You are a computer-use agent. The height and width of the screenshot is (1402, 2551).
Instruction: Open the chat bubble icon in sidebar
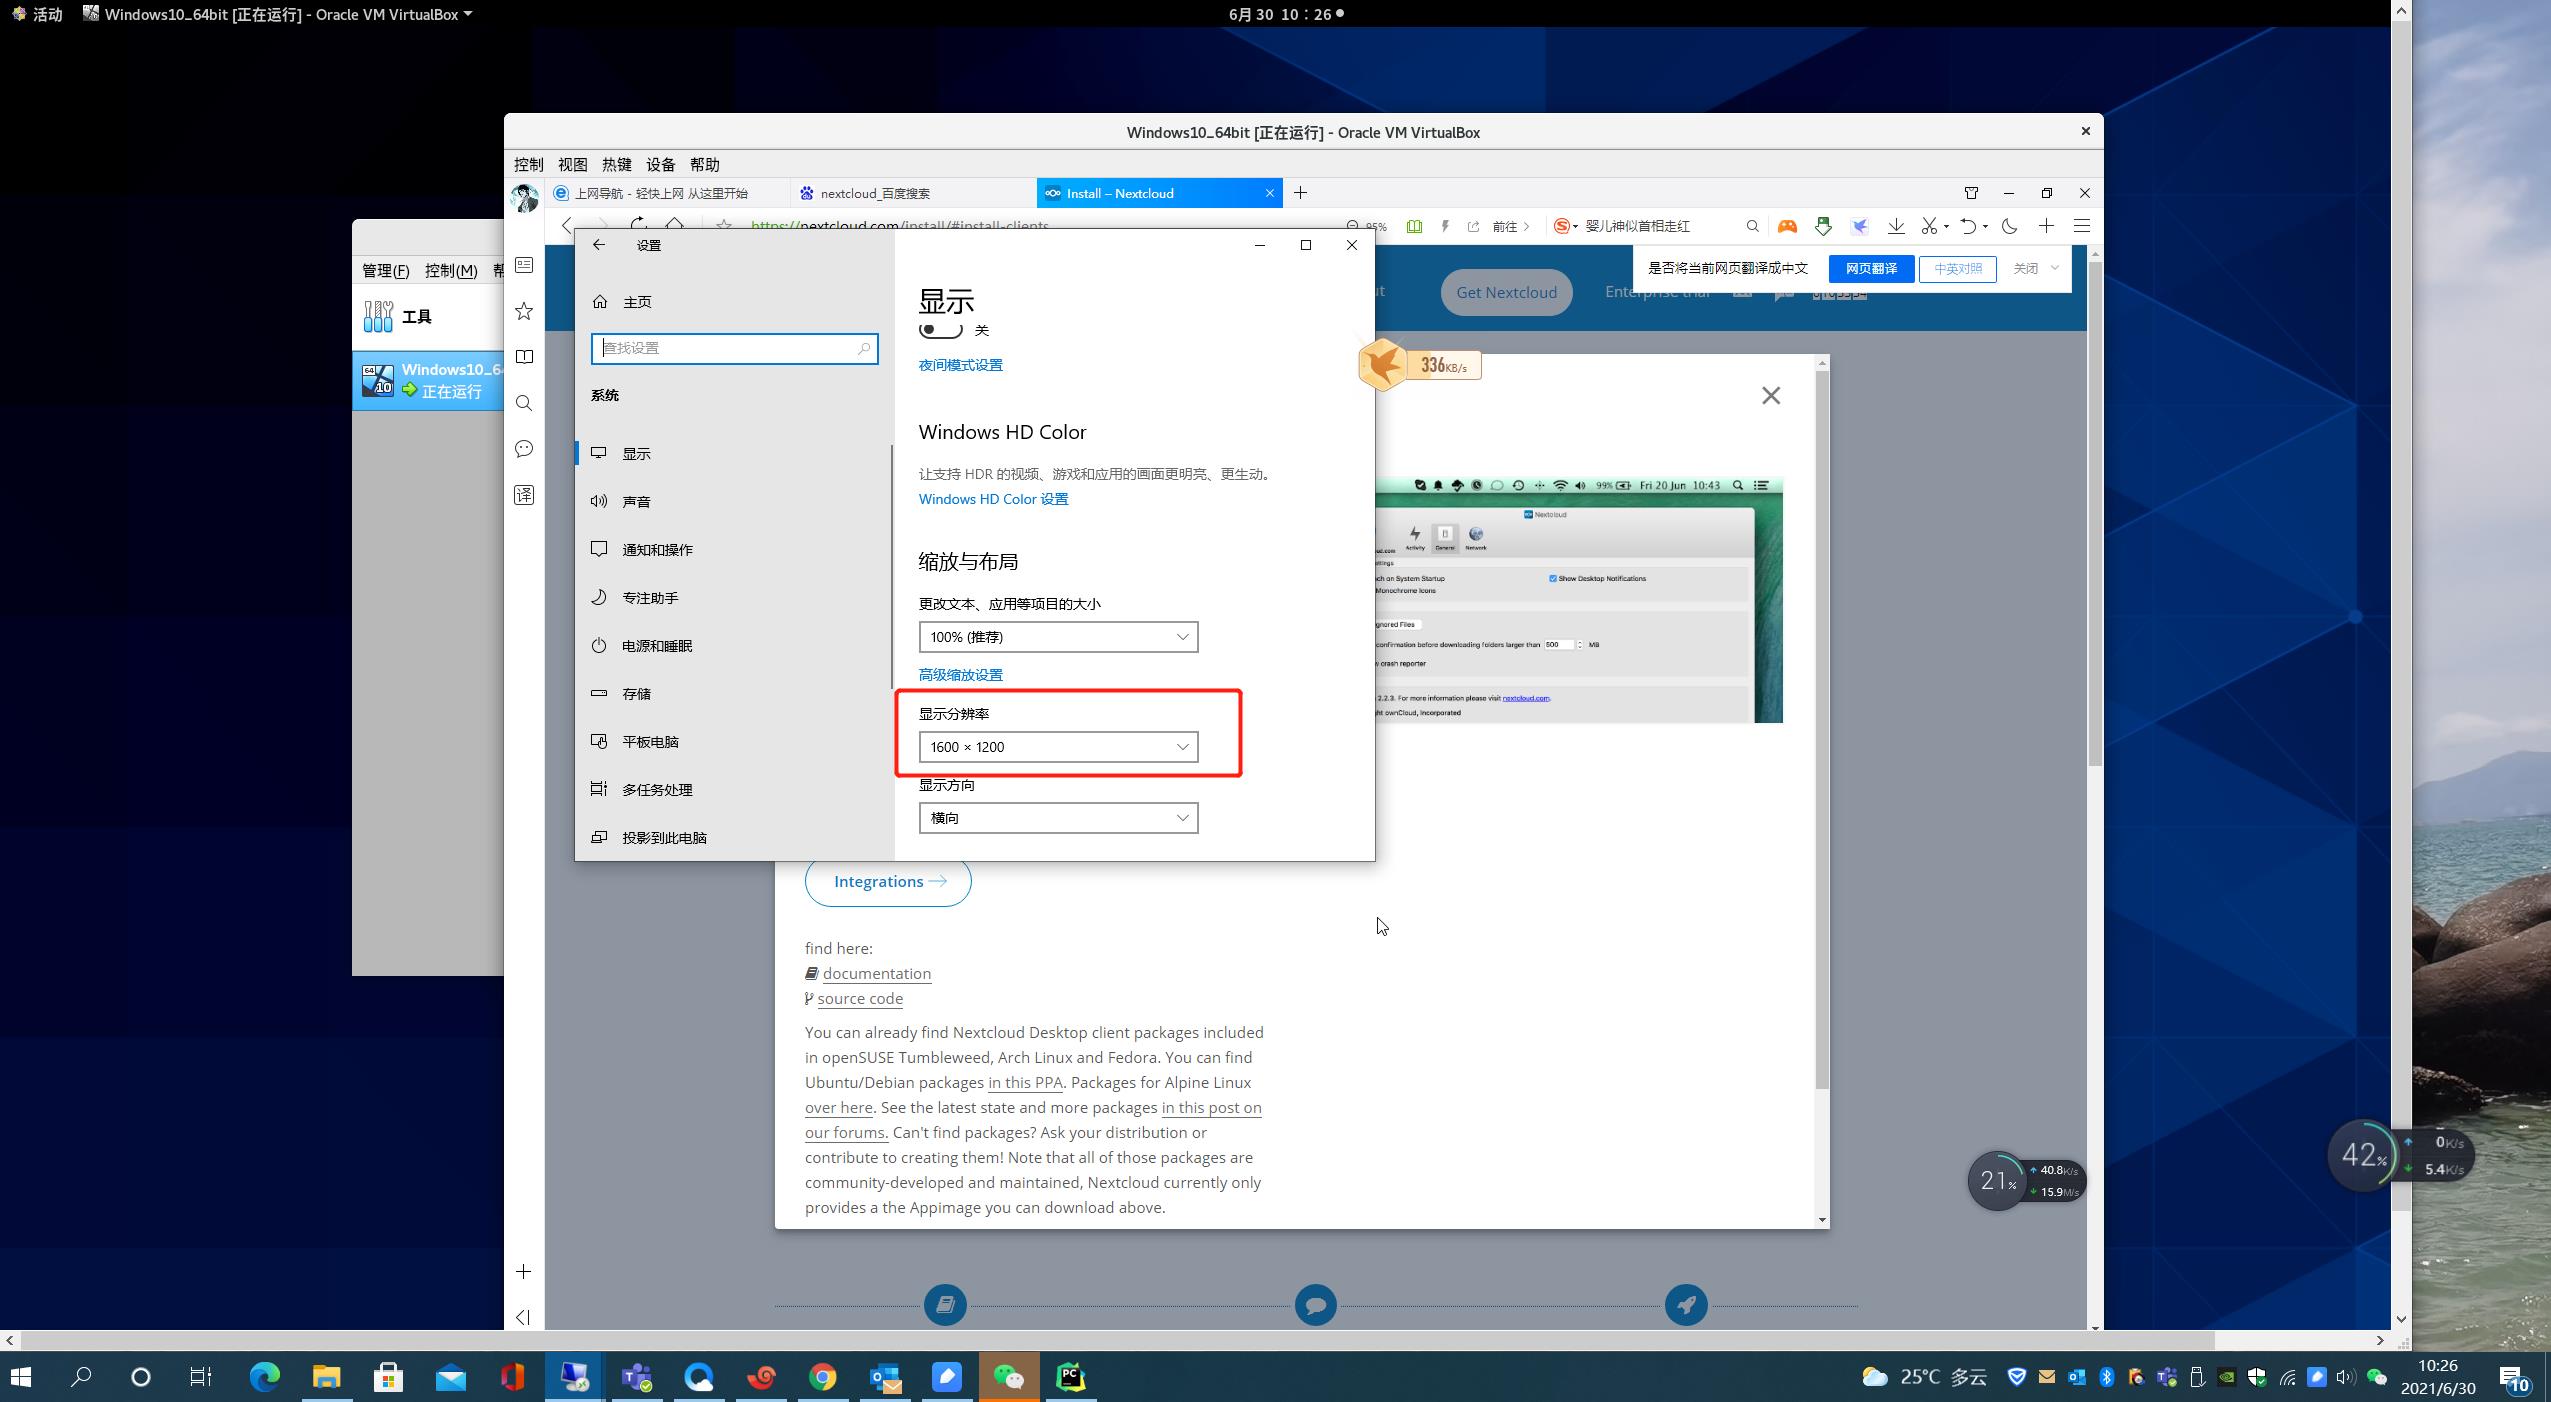(524, 449)
